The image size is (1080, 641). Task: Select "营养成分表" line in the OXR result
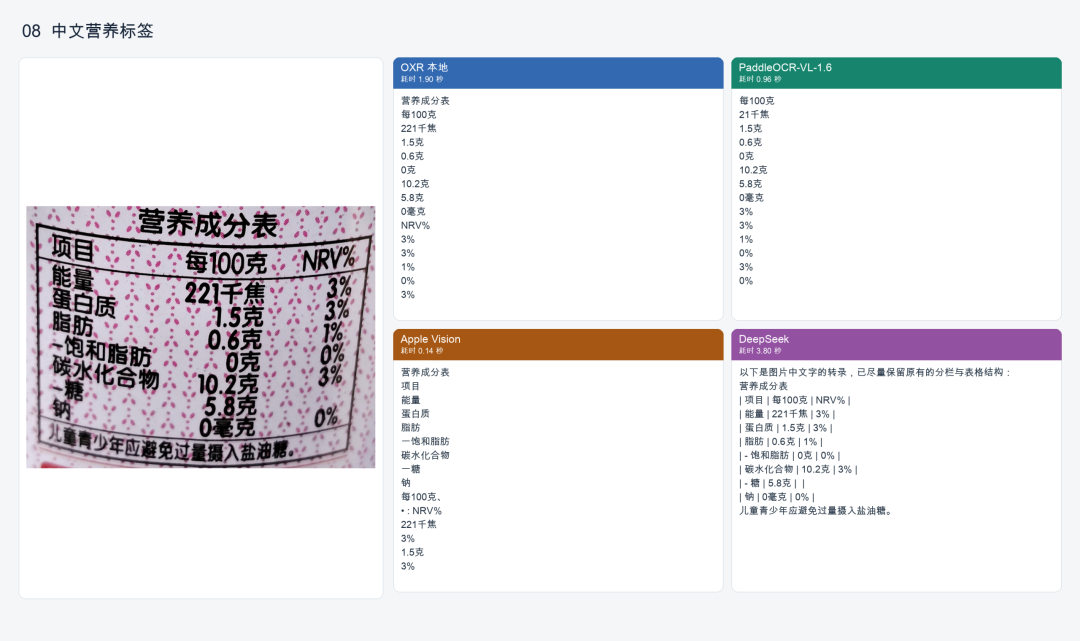click(425, 101)
